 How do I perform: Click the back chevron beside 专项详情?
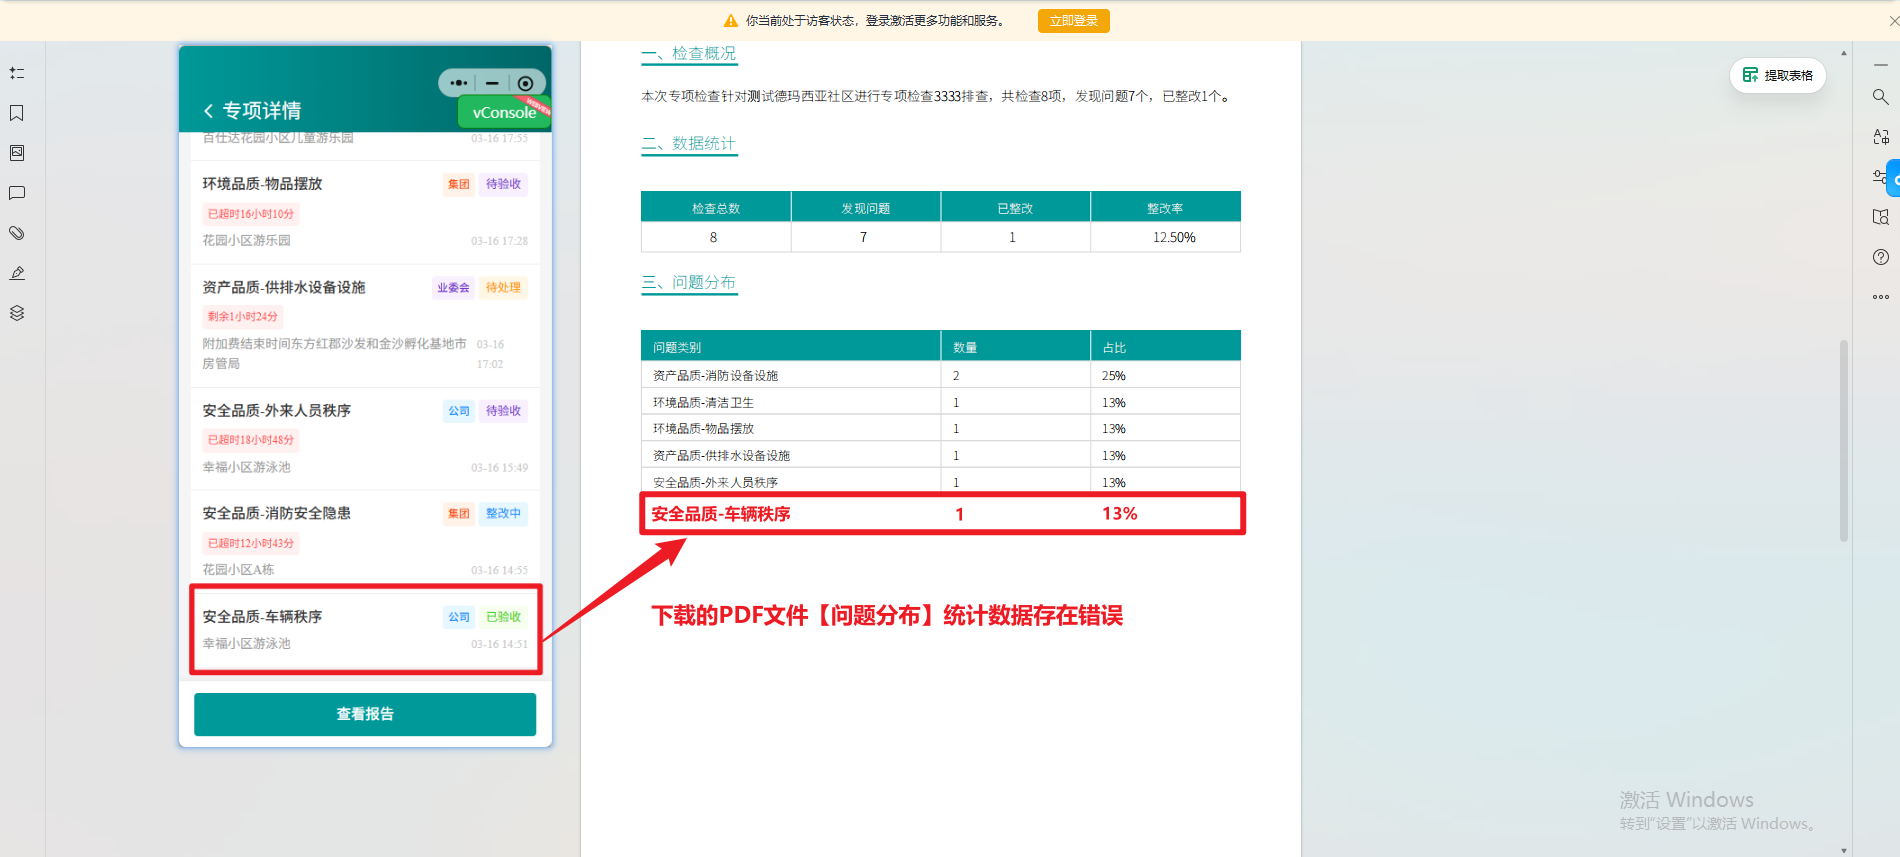(208, 111)
